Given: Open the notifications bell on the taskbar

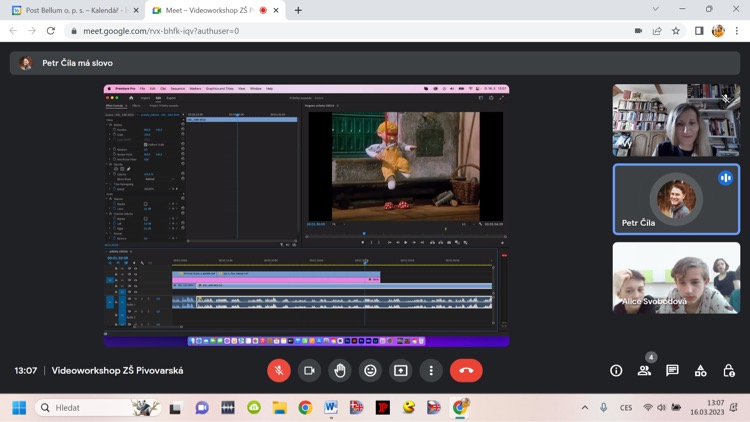Looking at the screenshot, I should pos(734,408).
